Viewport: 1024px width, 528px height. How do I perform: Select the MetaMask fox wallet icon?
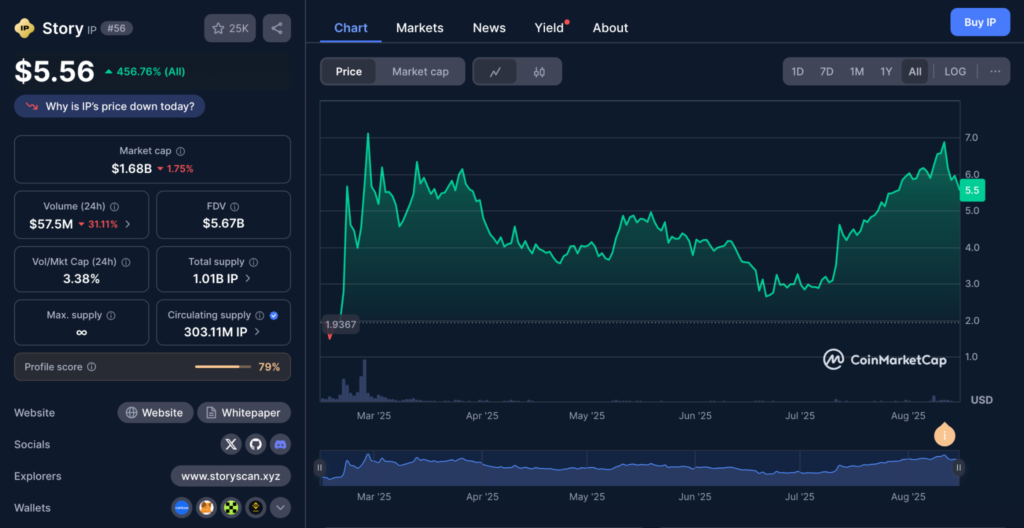[x=206, y=508]
